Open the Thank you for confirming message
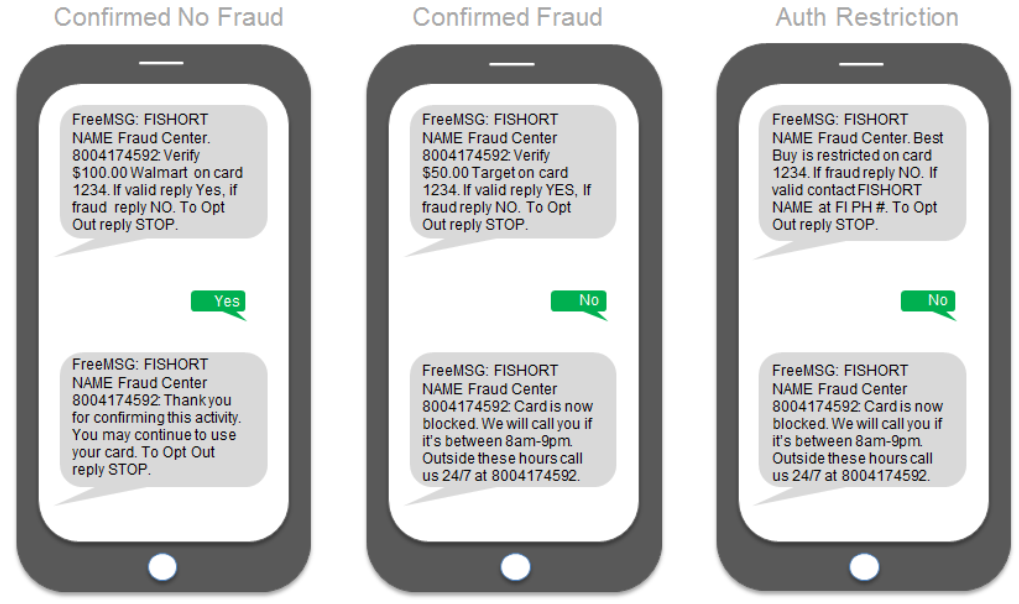Viewport: 1019px width, 604px height. point(163,419)
